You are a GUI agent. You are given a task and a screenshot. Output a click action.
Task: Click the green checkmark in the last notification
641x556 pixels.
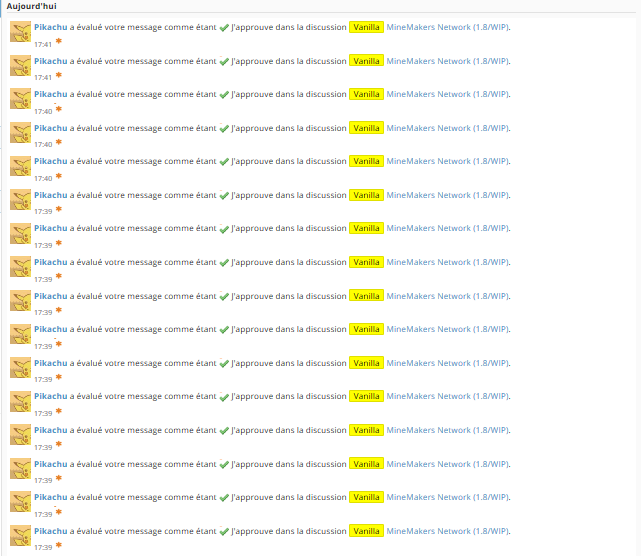click(224, 531)
